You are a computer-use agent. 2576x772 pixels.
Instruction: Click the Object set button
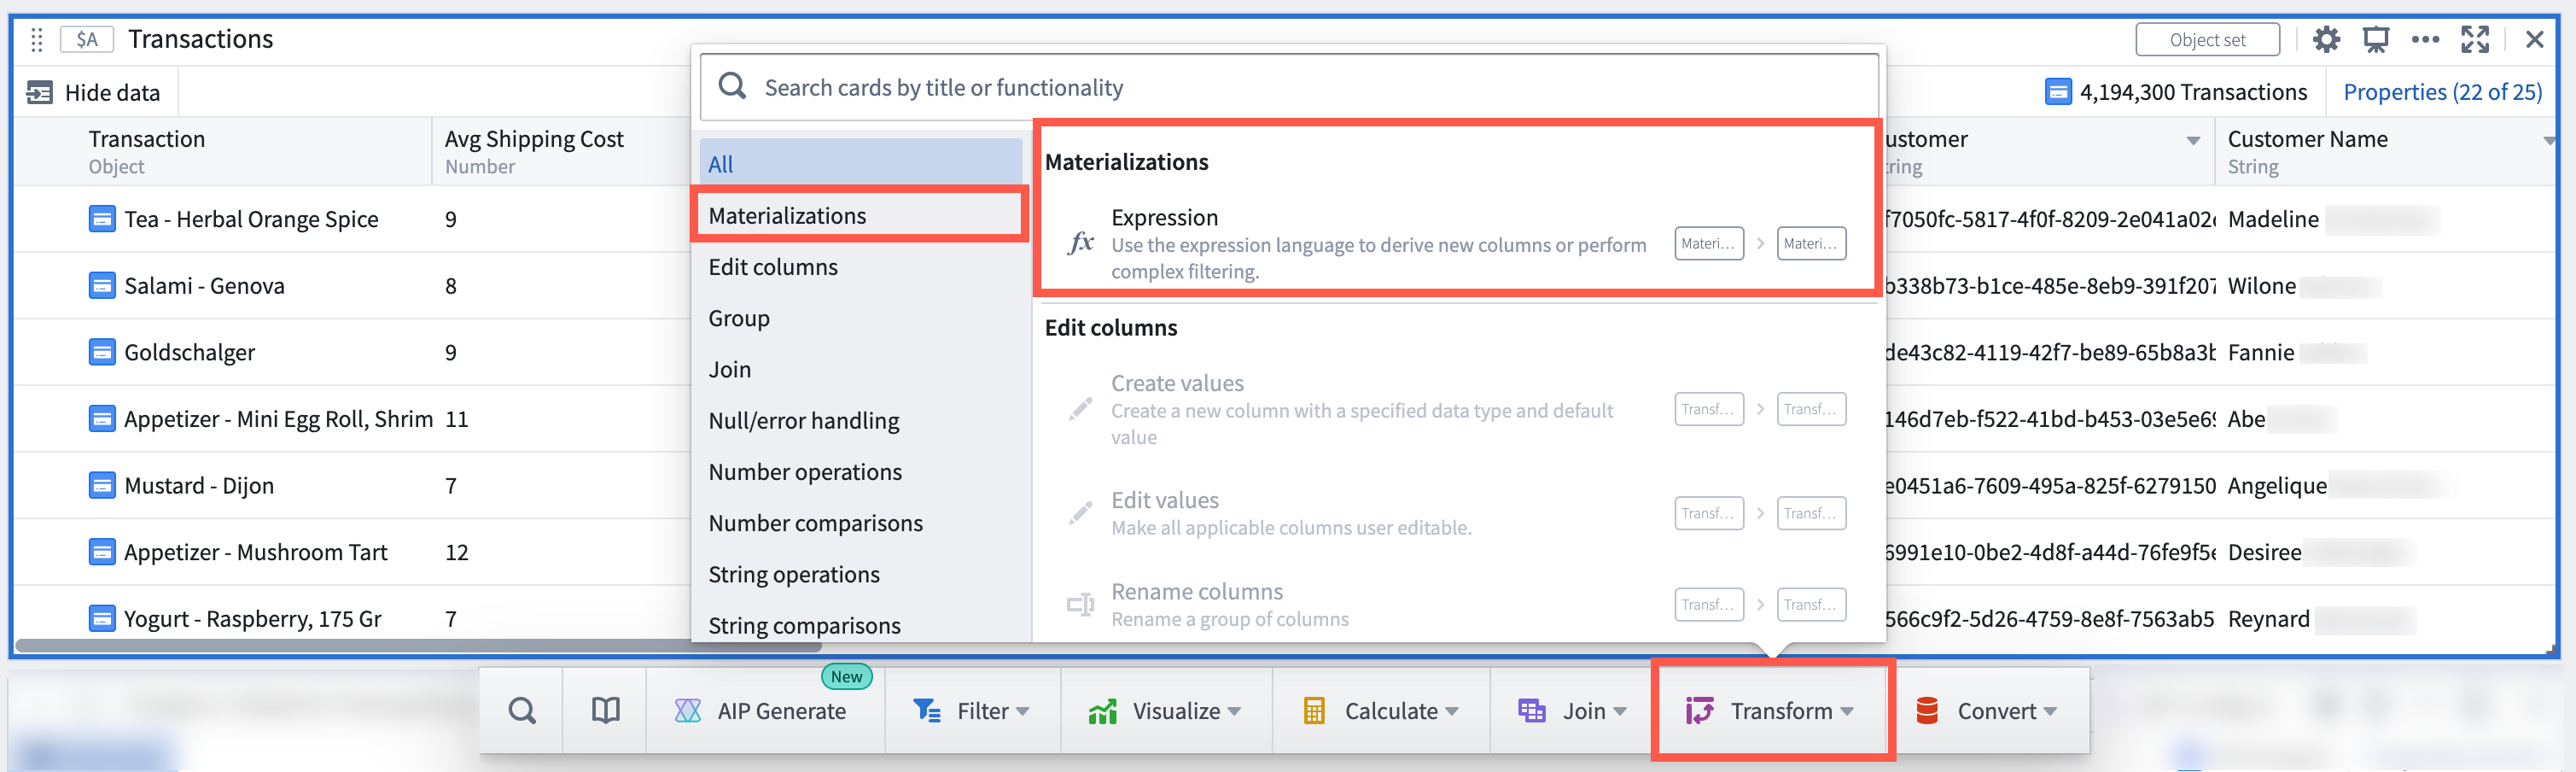[x=2207, y=40]
